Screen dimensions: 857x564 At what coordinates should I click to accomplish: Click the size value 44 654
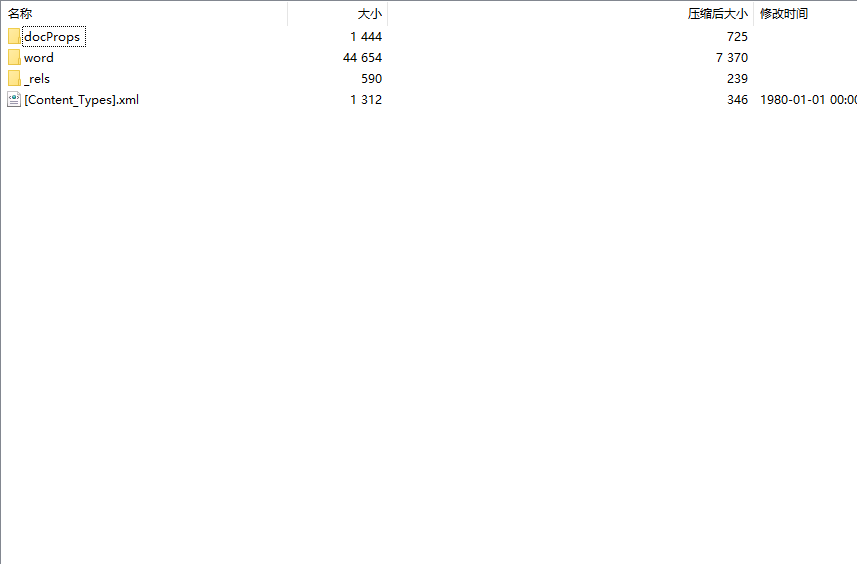click(362, 57)
